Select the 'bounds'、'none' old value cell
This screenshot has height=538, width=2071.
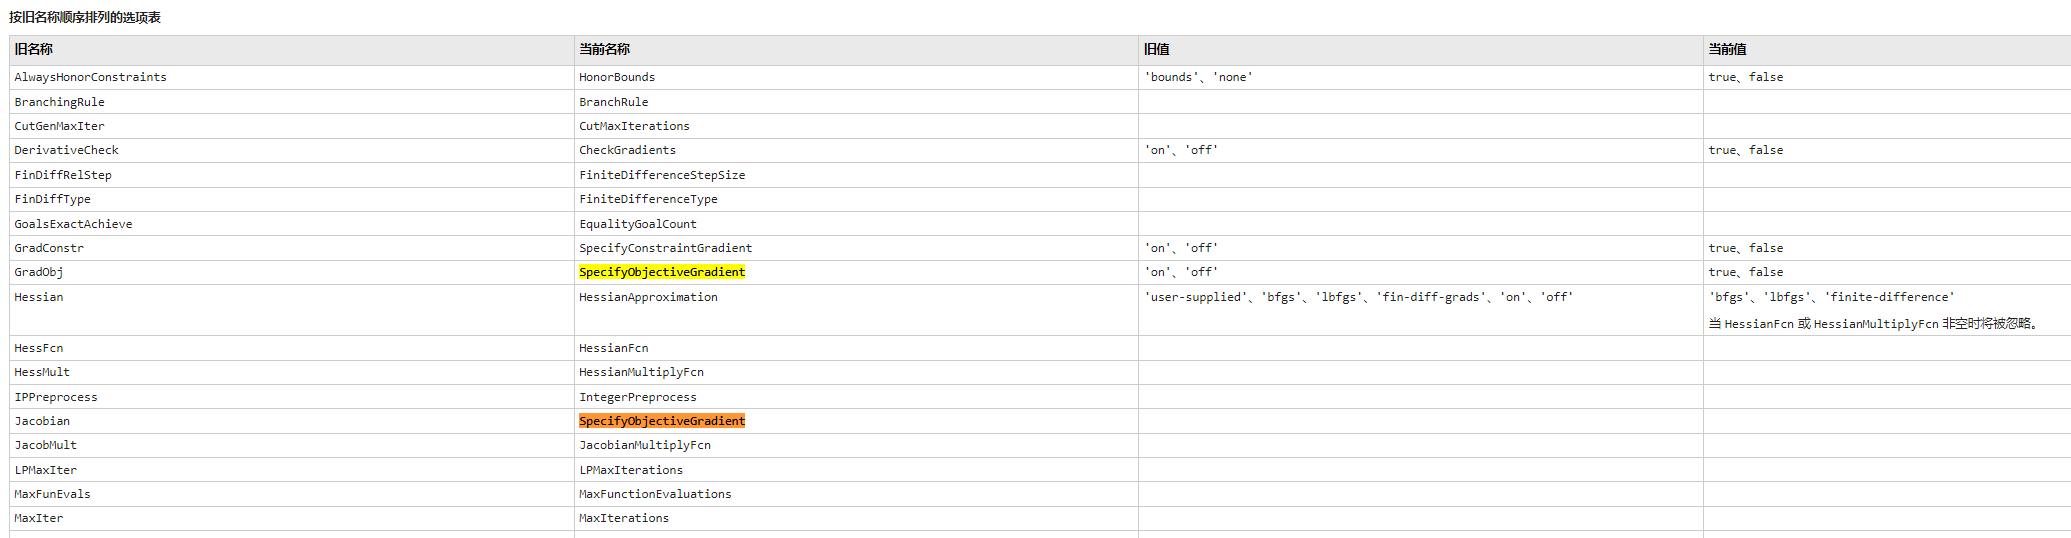(x=1198, y=77)
